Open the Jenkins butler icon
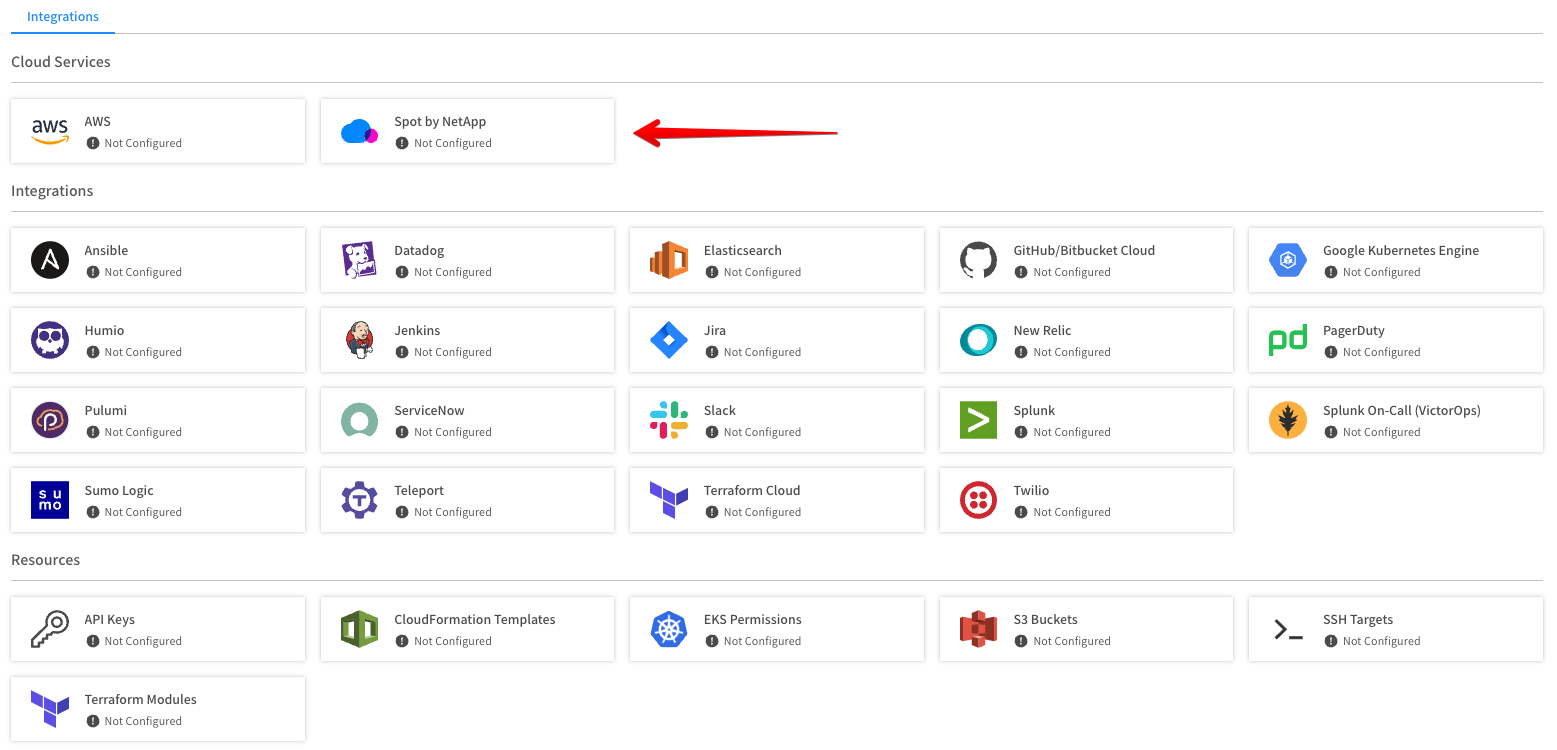This screenshot has width=1557, height=750. coord(359,340)
